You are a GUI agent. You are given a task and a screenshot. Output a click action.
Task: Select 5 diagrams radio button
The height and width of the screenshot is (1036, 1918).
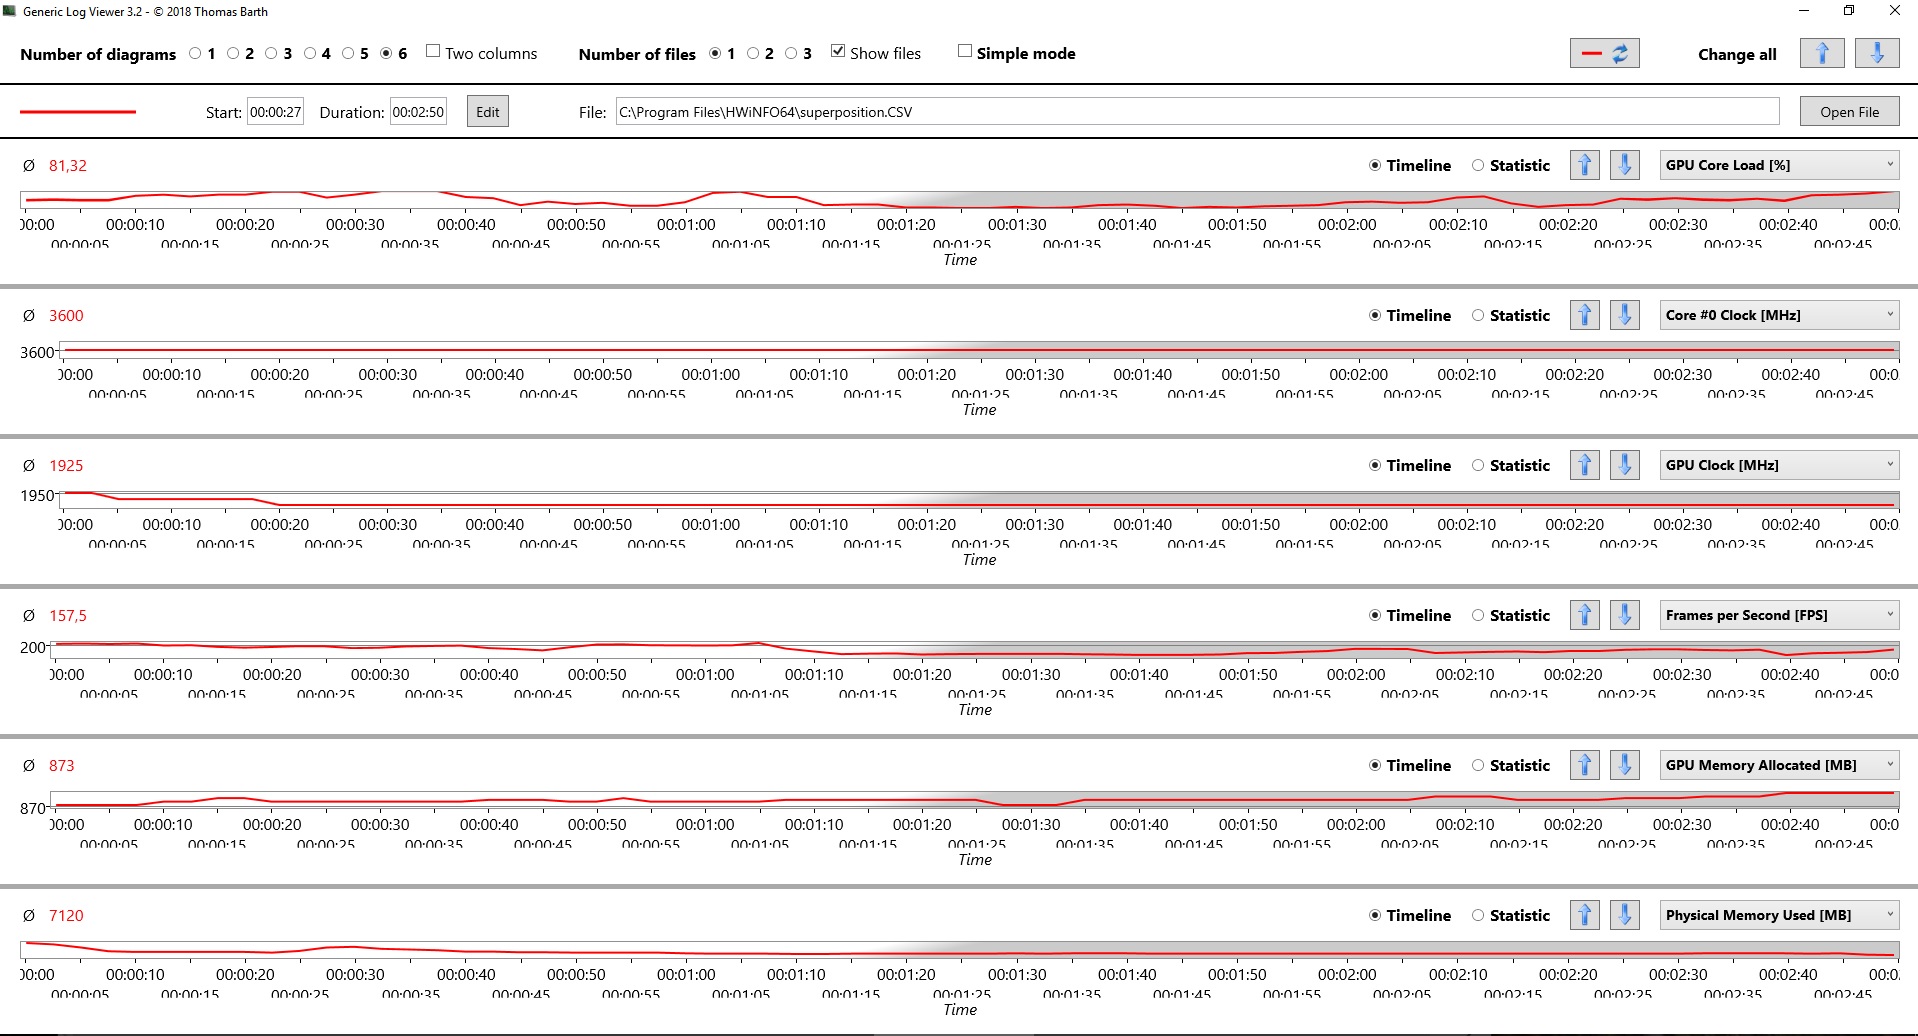click(348, 54)
